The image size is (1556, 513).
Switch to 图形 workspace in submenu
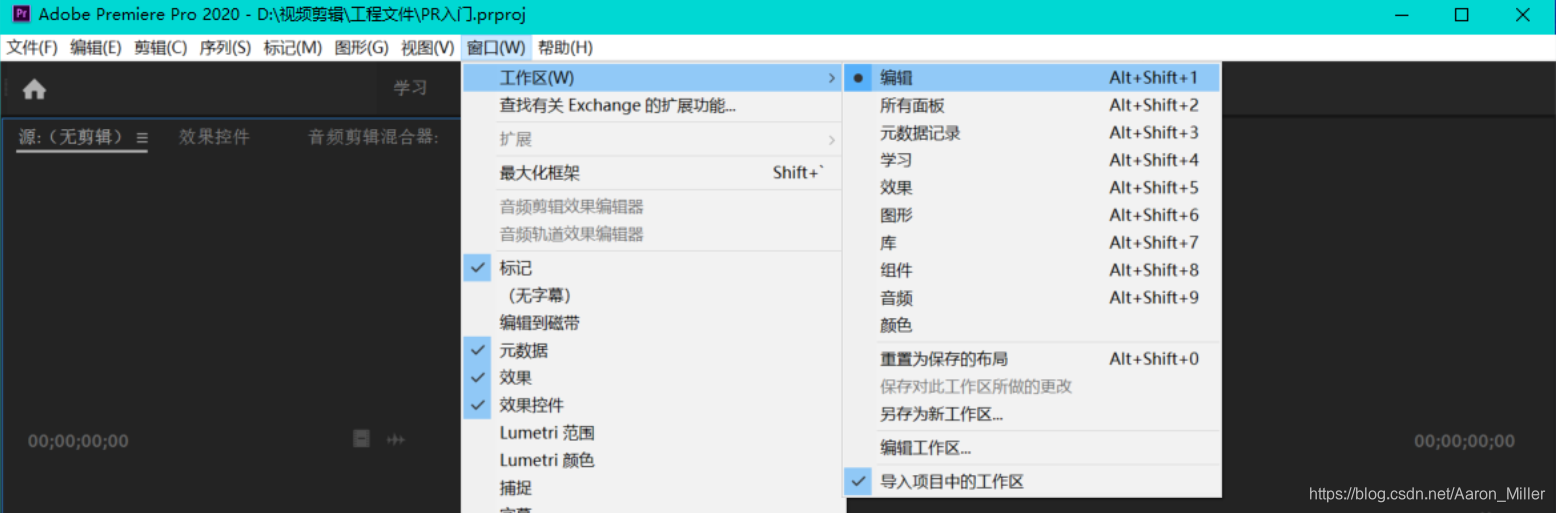click(x=1032, y=215)
